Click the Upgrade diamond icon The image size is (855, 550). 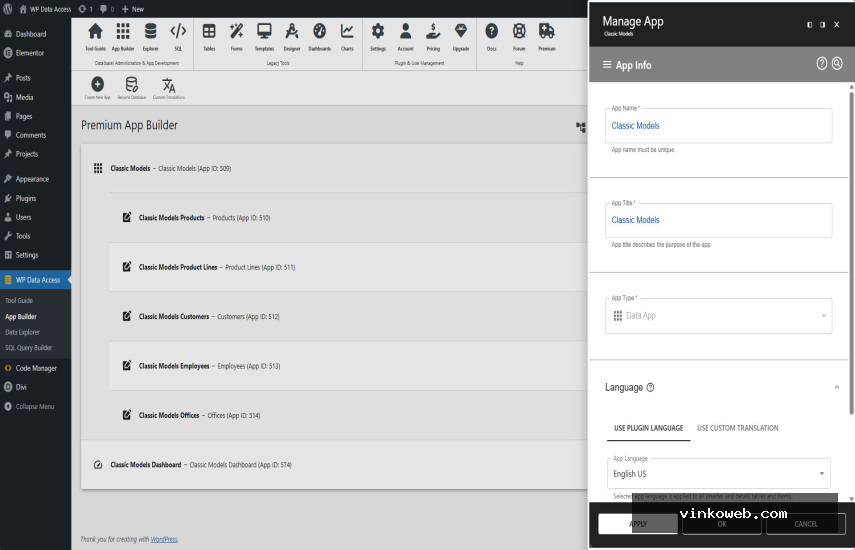click(x=461, y=32)
